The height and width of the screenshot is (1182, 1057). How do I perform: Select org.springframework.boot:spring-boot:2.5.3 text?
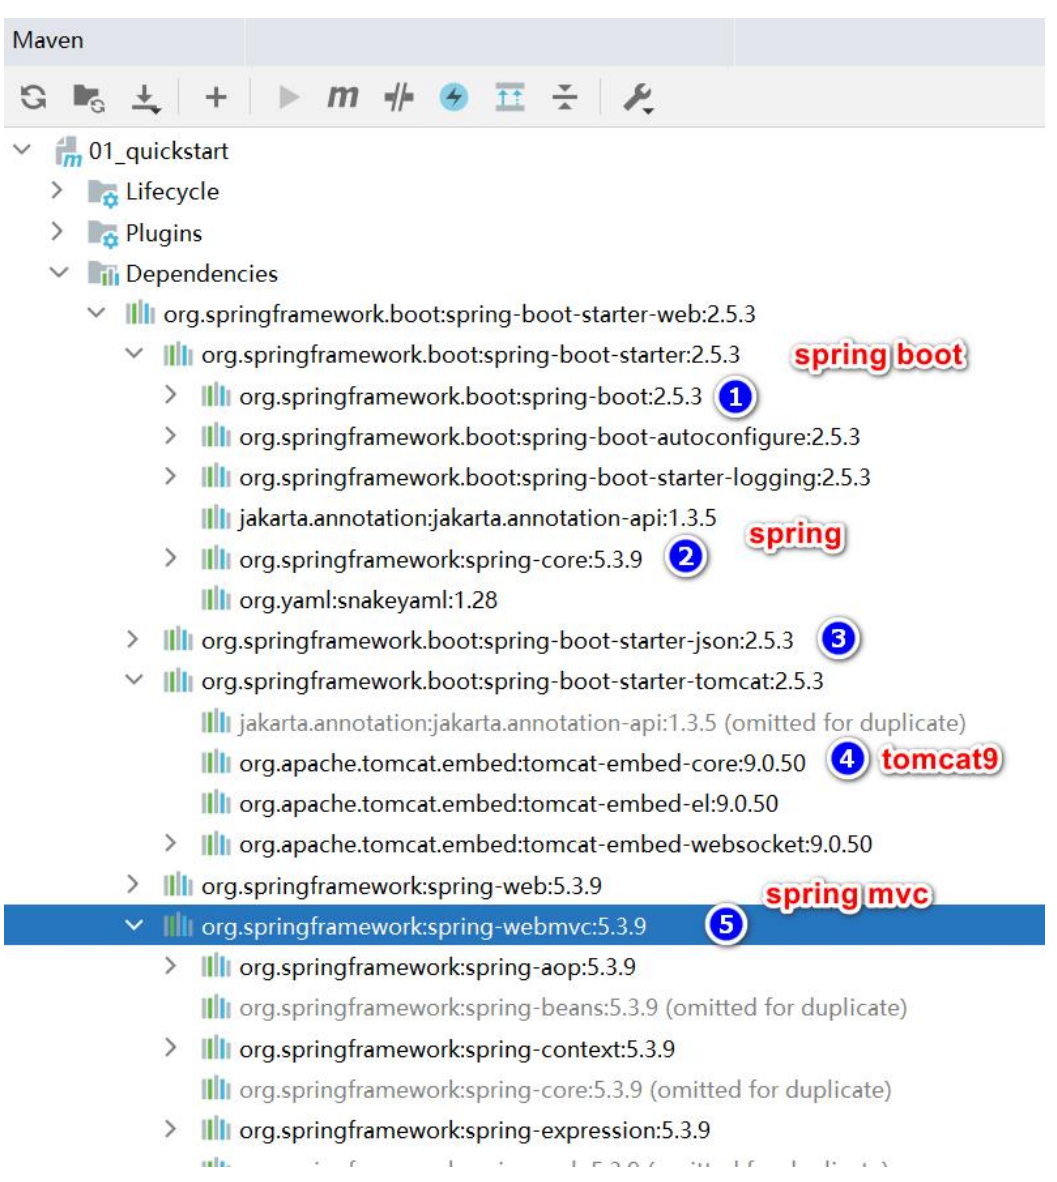point(470,397)
